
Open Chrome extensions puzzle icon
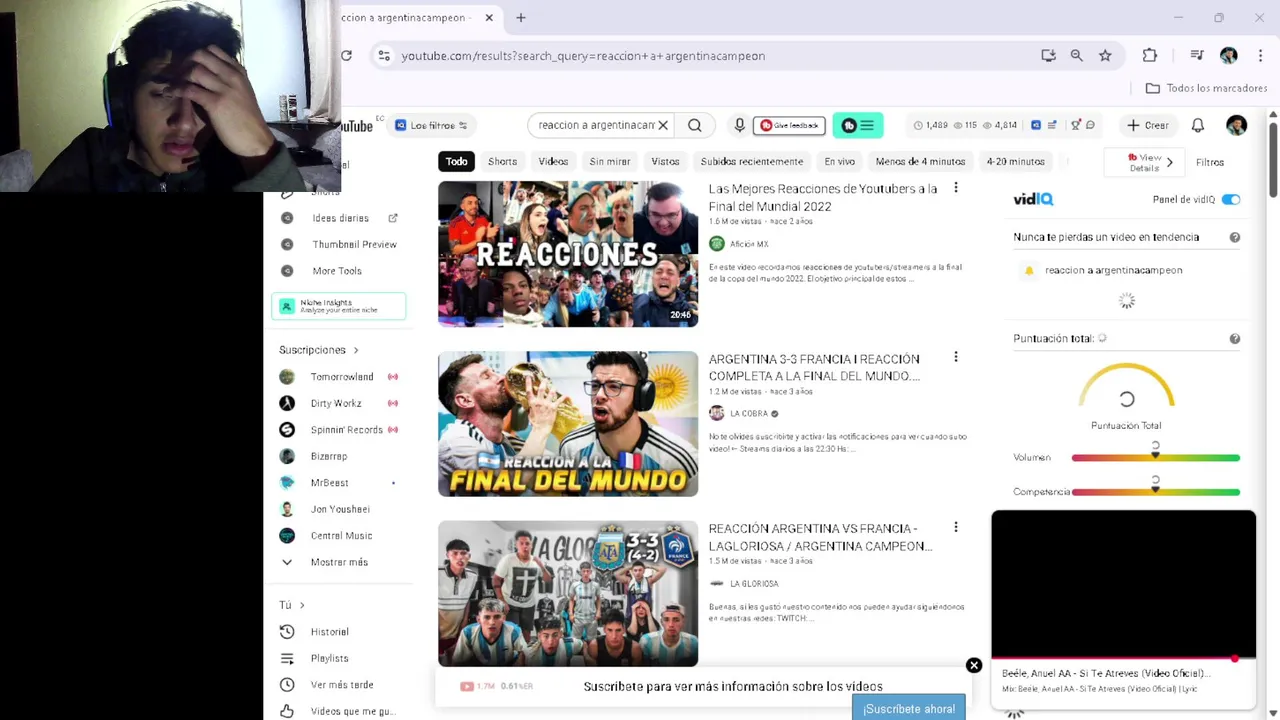tap(1150, 56)
